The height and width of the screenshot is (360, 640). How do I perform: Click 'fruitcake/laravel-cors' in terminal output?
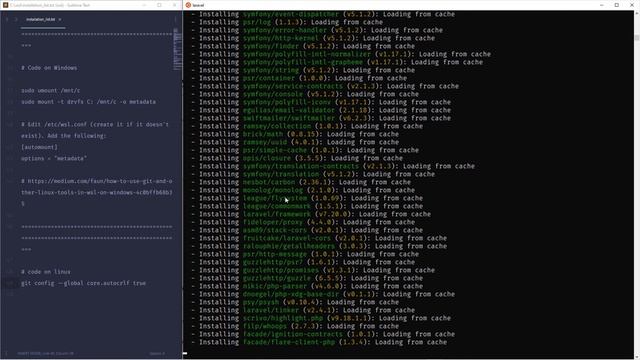287,238
